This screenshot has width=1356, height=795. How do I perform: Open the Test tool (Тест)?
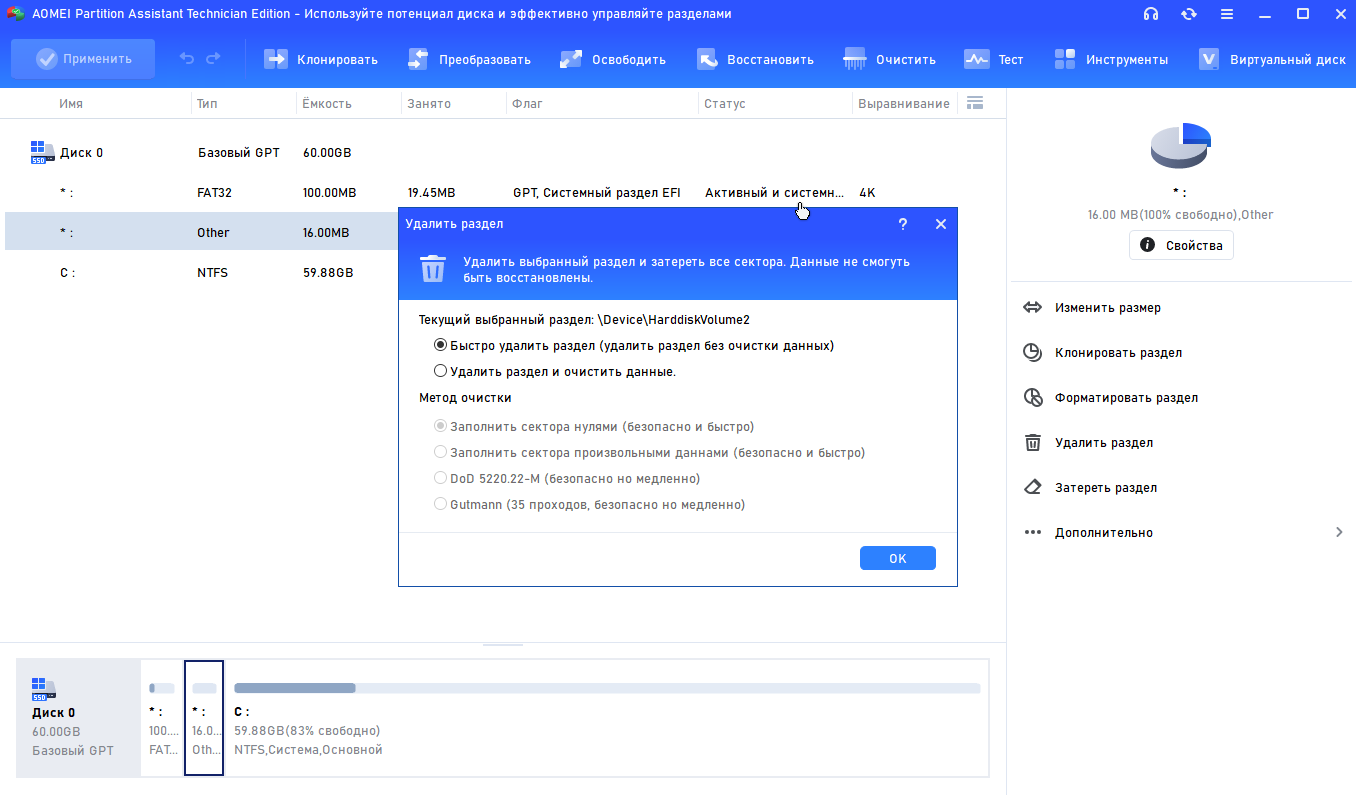[x=976, y=59]
